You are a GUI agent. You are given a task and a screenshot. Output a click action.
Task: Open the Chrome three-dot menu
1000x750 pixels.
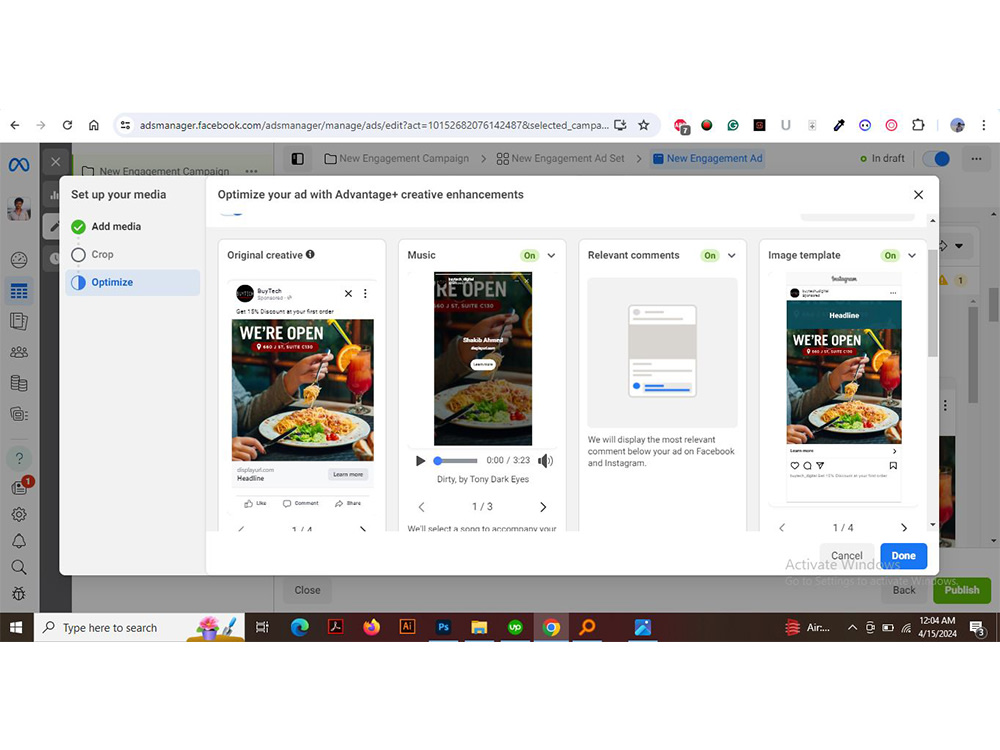983,125
